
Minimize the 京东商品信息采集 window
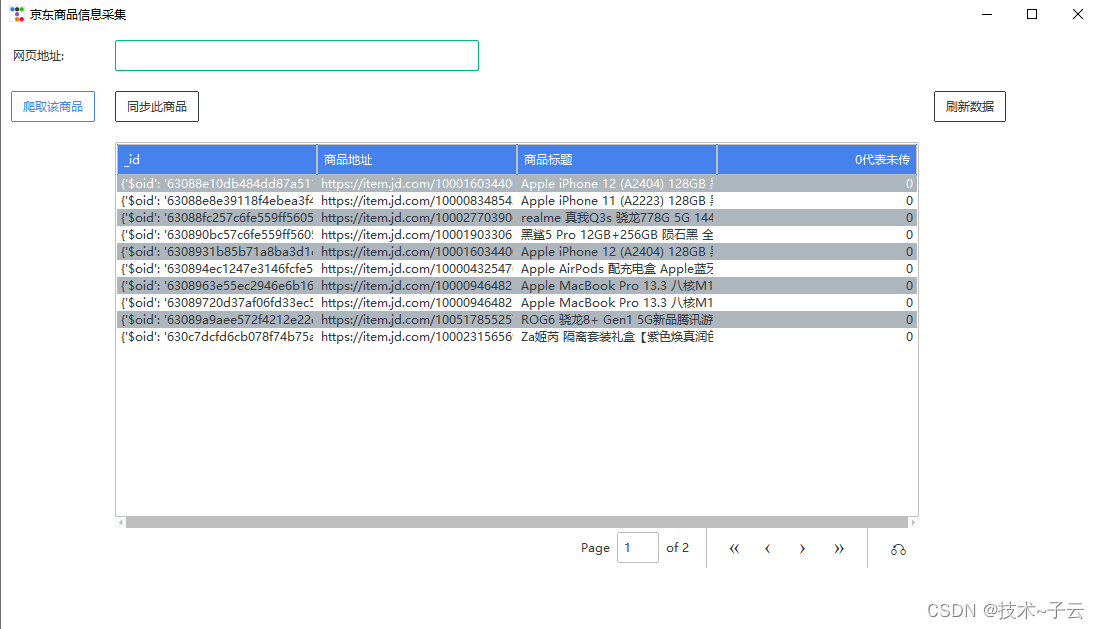tap(987, 14)
